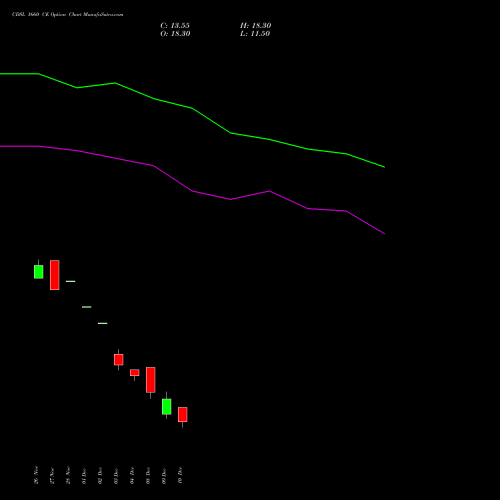Click the 09 Dec date label
Screen dimensions: 500x500
164,476
